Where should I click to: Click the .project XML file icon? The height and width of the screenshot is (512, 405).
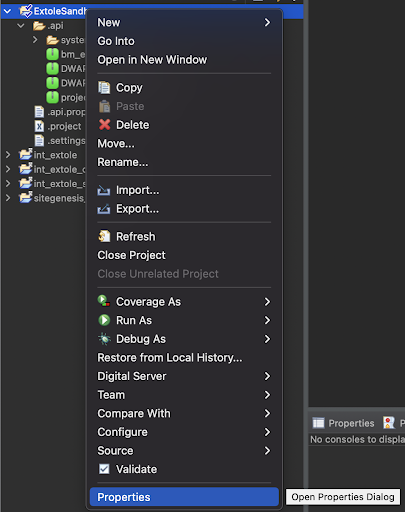click(39, 126)
